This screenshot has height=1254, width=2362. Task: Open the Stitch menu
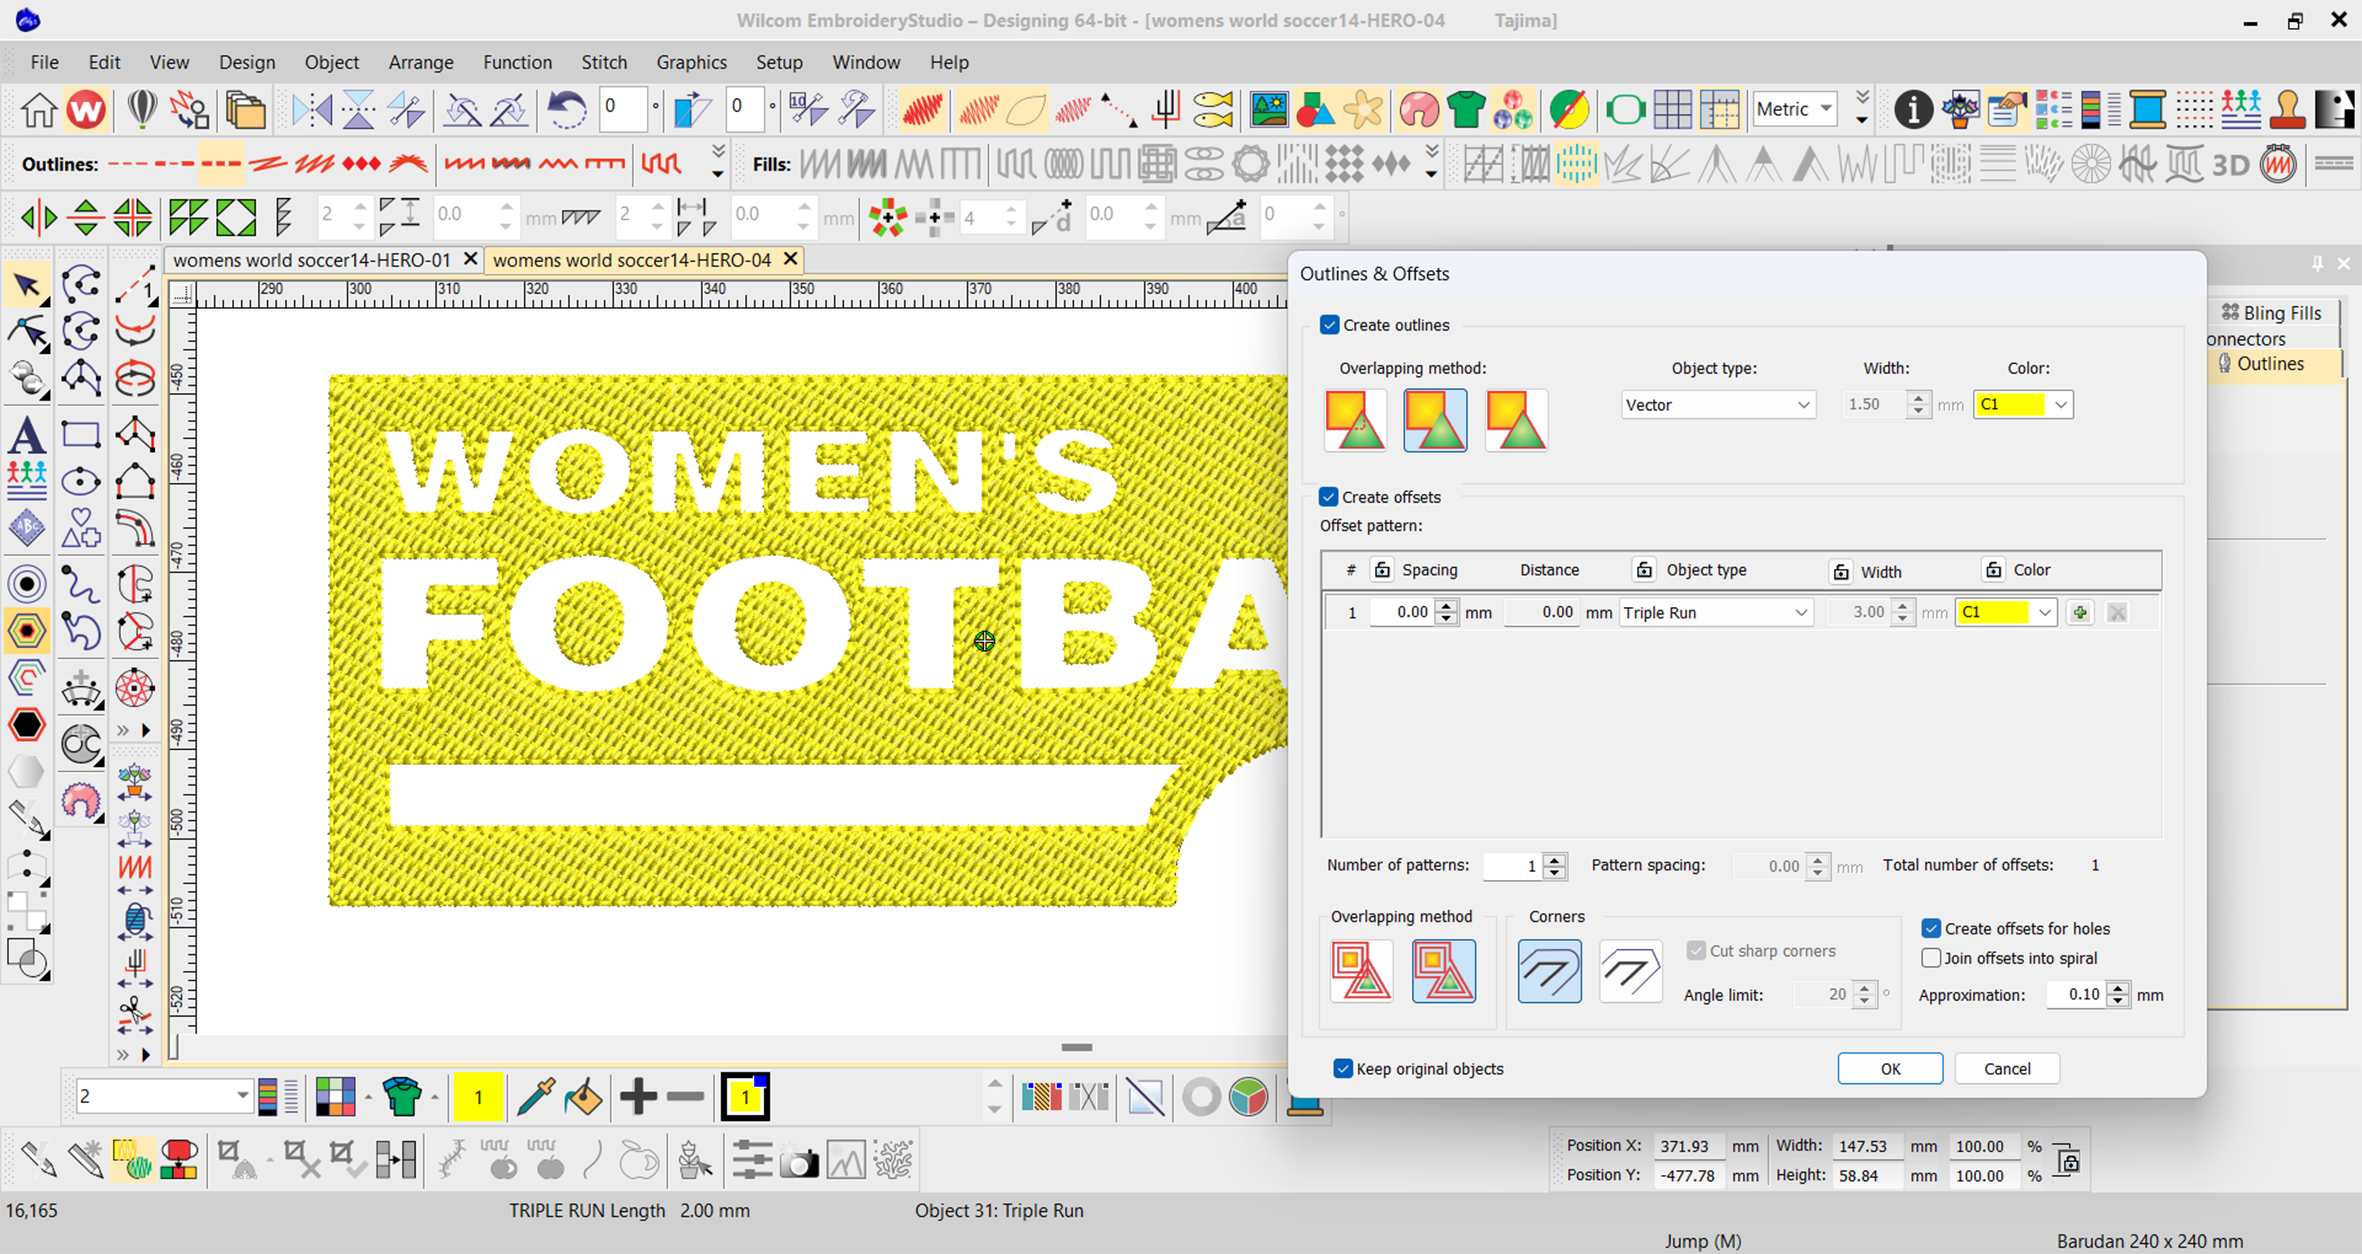(x=604, y=62)
